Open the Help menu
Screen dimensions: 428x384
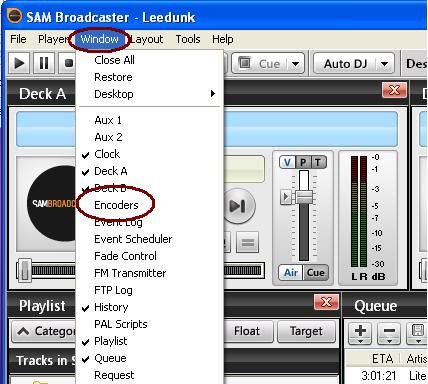223,39
